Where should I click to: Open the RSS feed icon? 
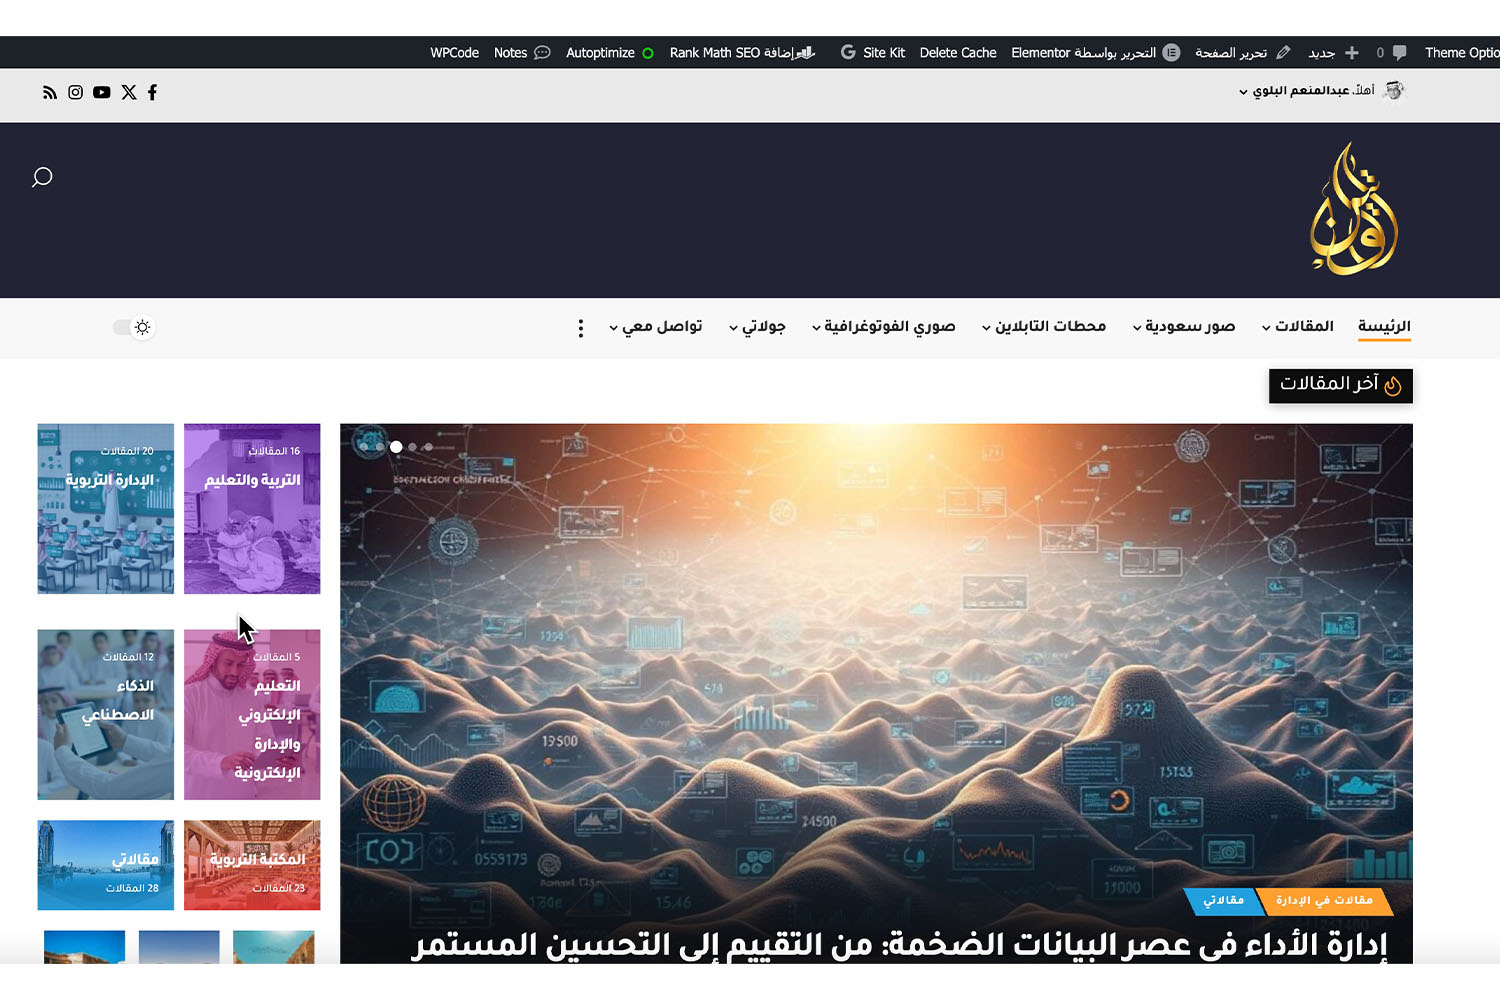(49, 92)
